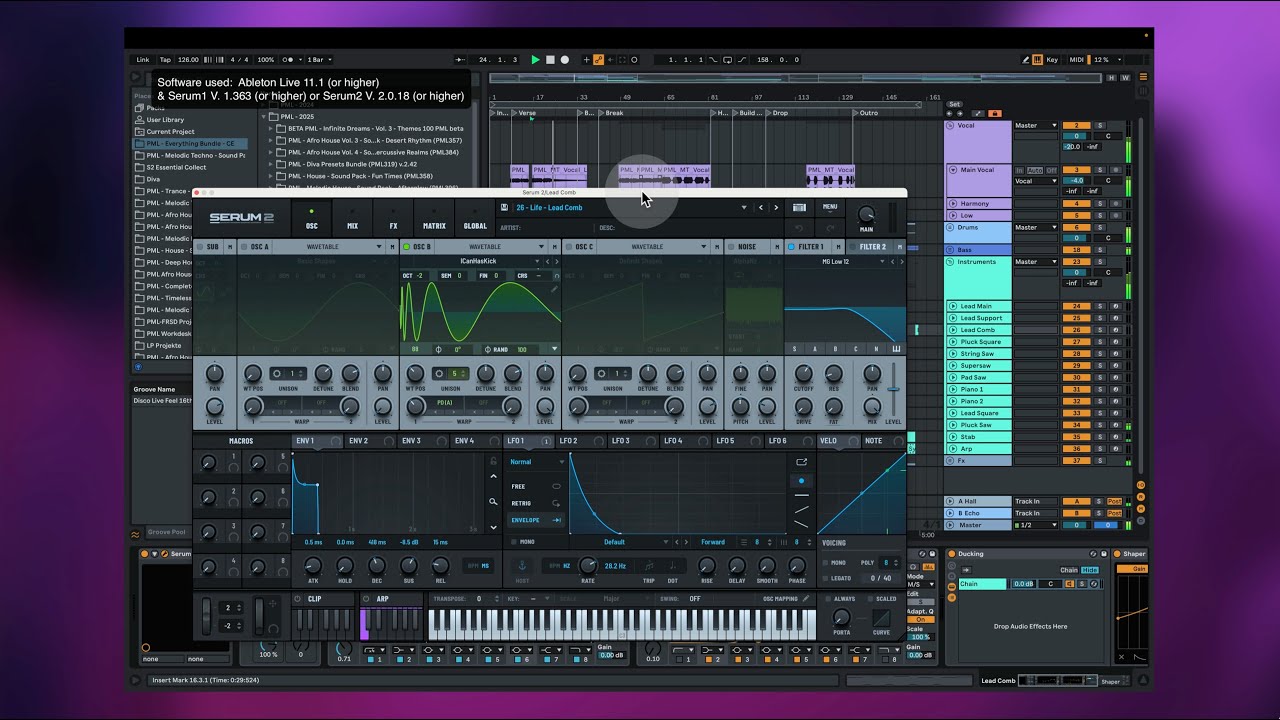The width and height of the screenshot is (1280, 720).
Task: Open Serum MATRIX tab
Action: pyautogui.click(x=434, y=218)
